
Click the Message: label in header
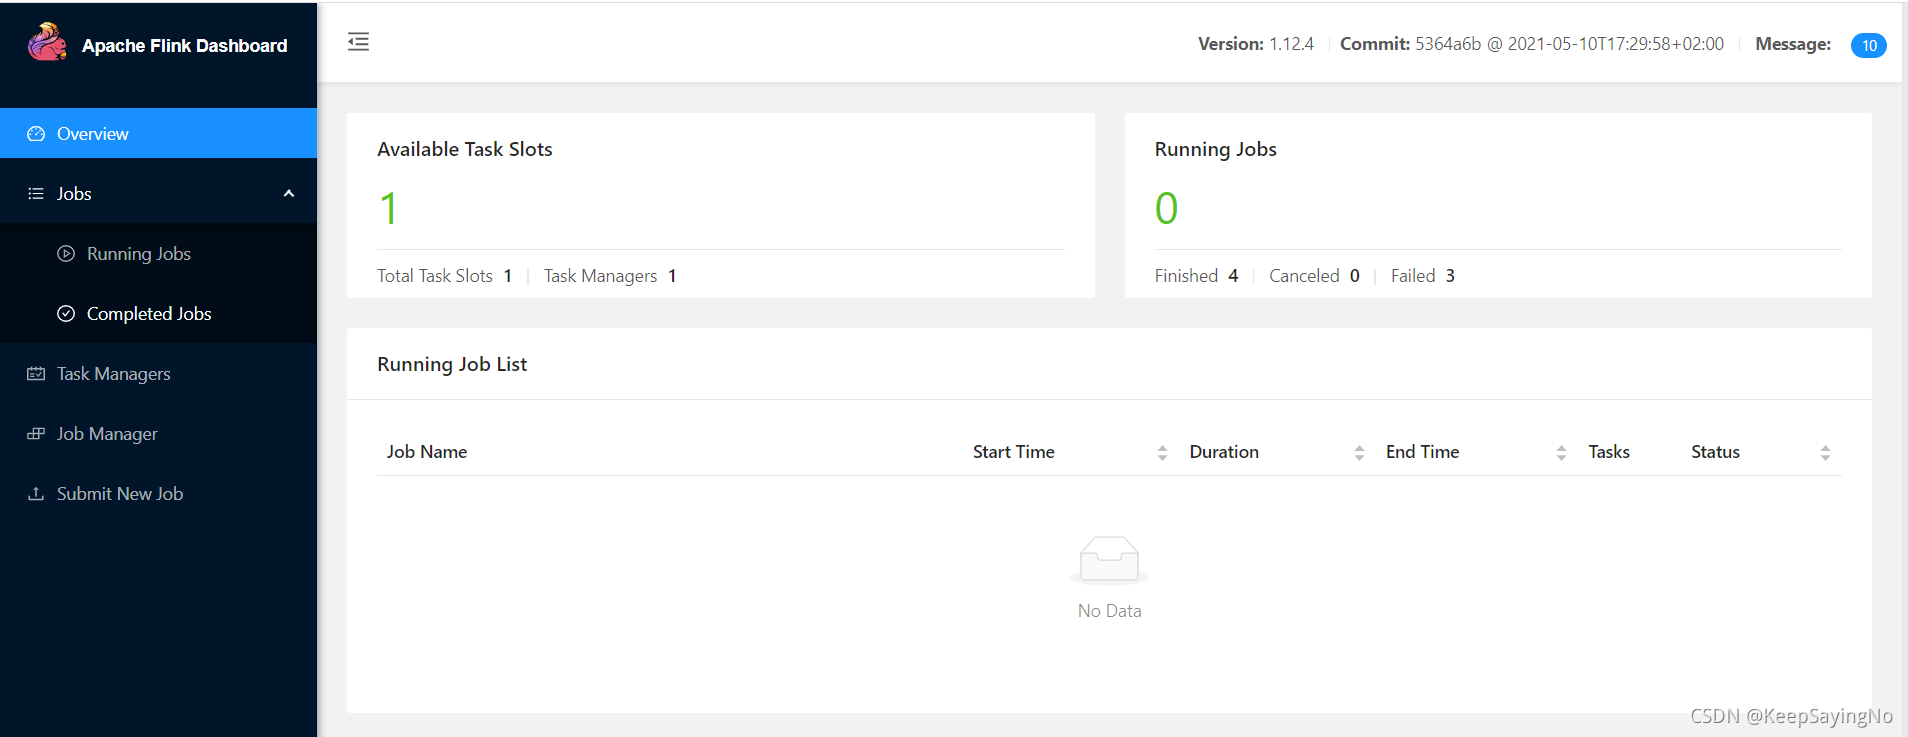[x=1793, y=44]
